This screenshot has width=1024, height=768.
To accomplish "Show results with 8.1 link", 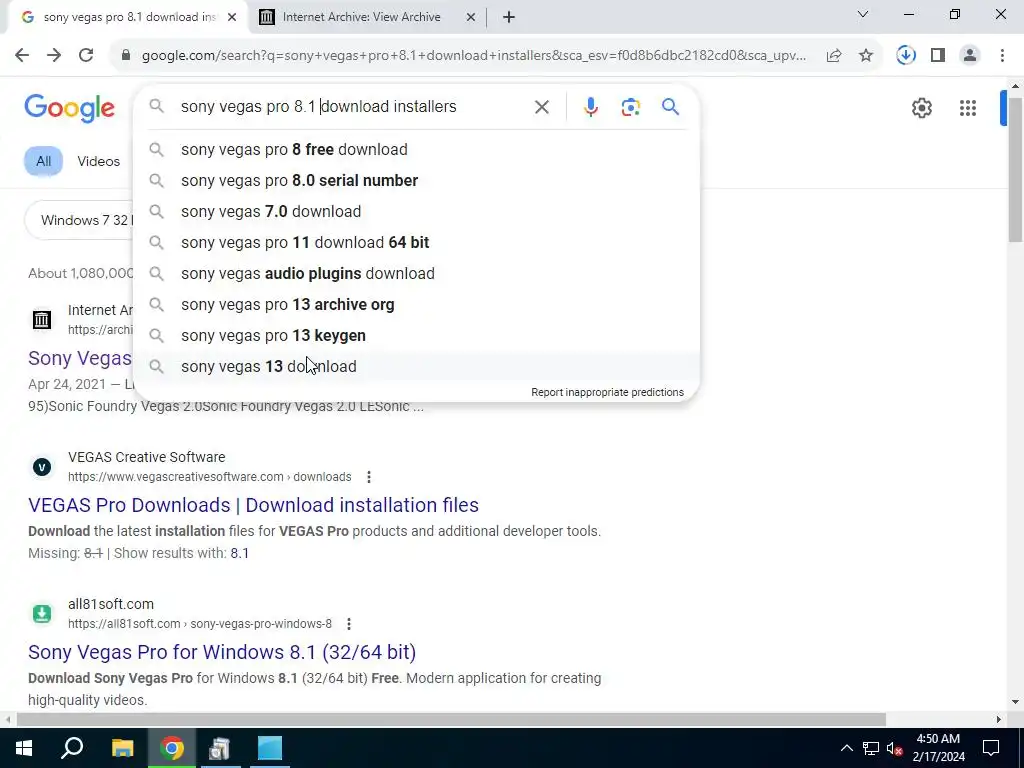I will 240,554.
